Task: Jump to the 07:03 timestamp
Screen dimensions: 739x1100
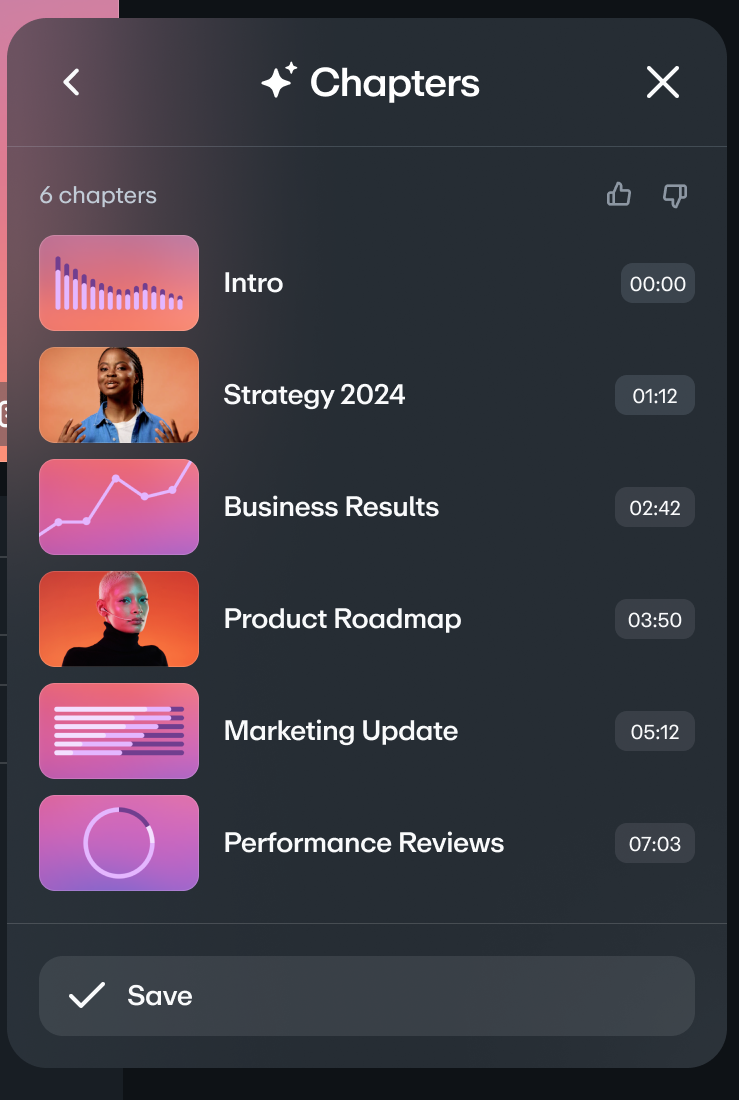Action: click(x=655, y=844)
